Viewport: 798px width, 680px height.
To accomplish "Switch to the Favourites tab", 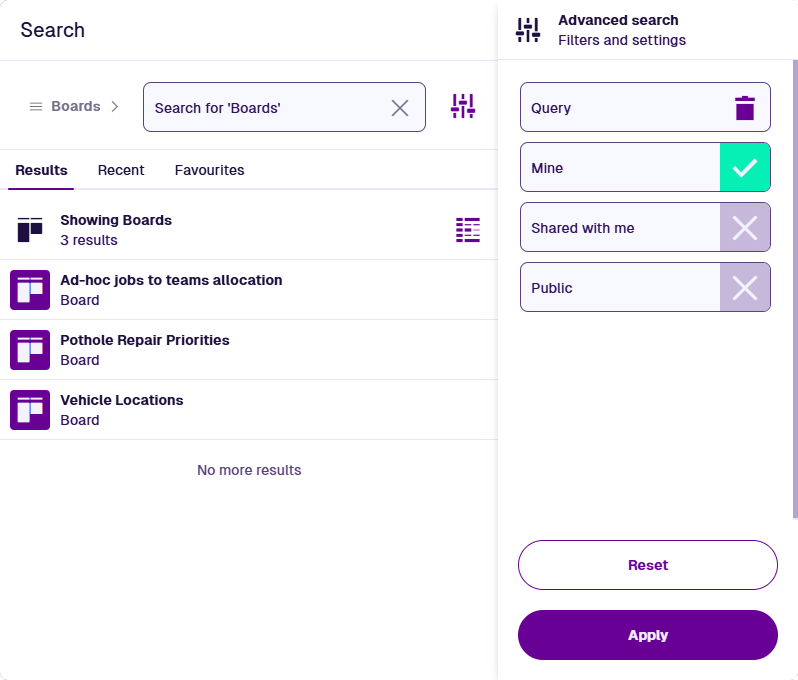I will point(209,170).
